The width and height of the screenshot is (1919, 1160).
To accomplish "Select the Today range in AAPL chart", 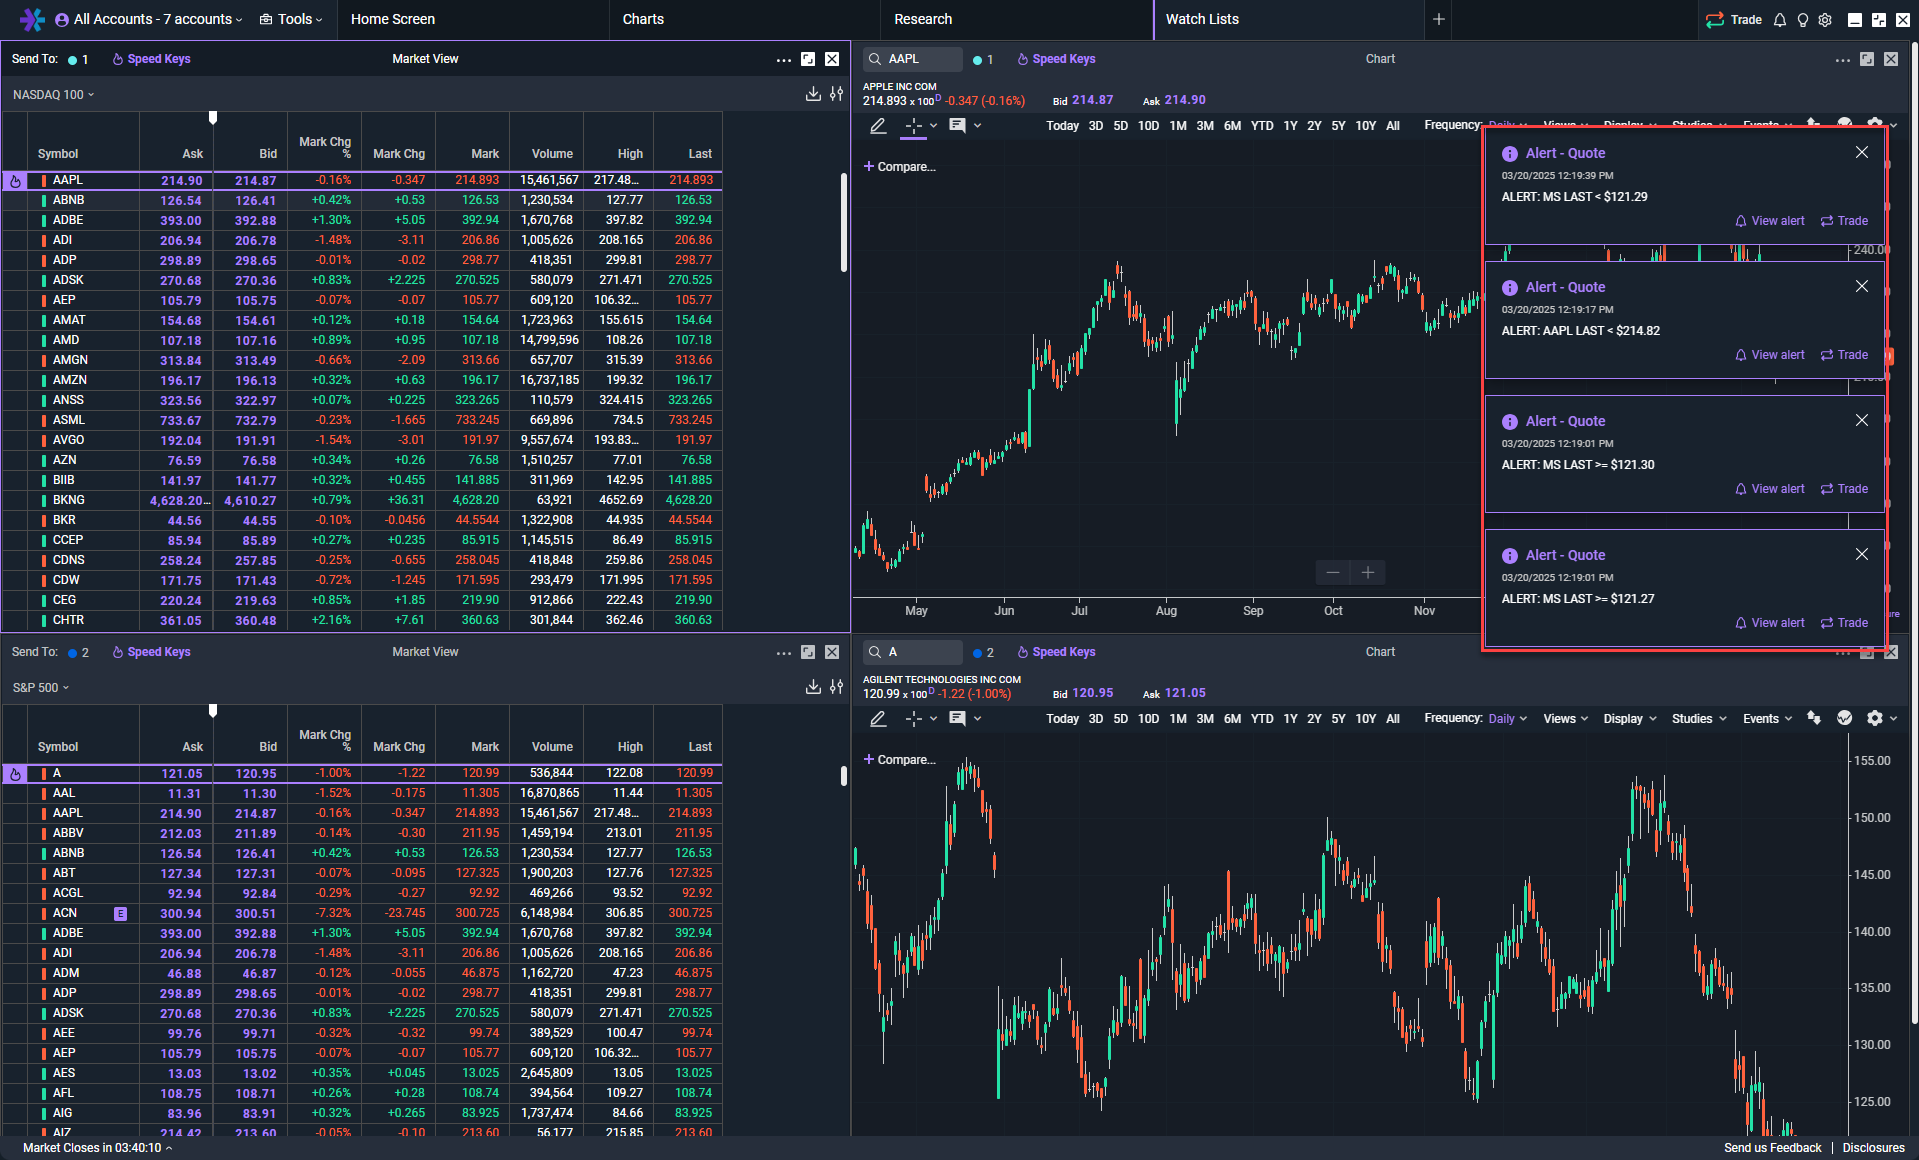I will (1062, 126).
